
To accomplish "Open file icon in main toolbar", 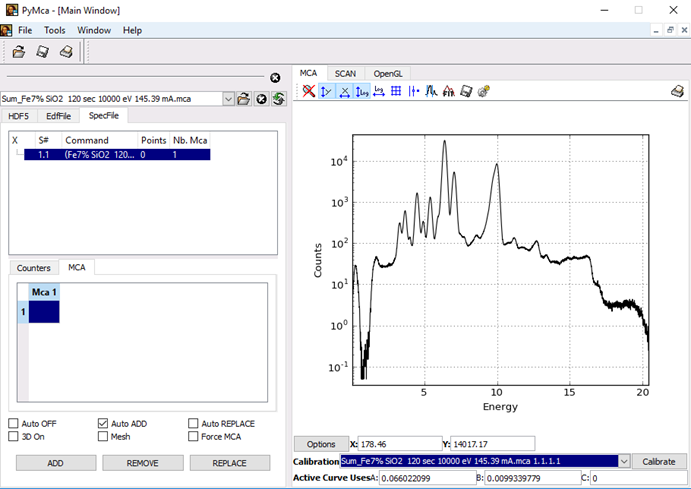I will [x=19, y=52].
